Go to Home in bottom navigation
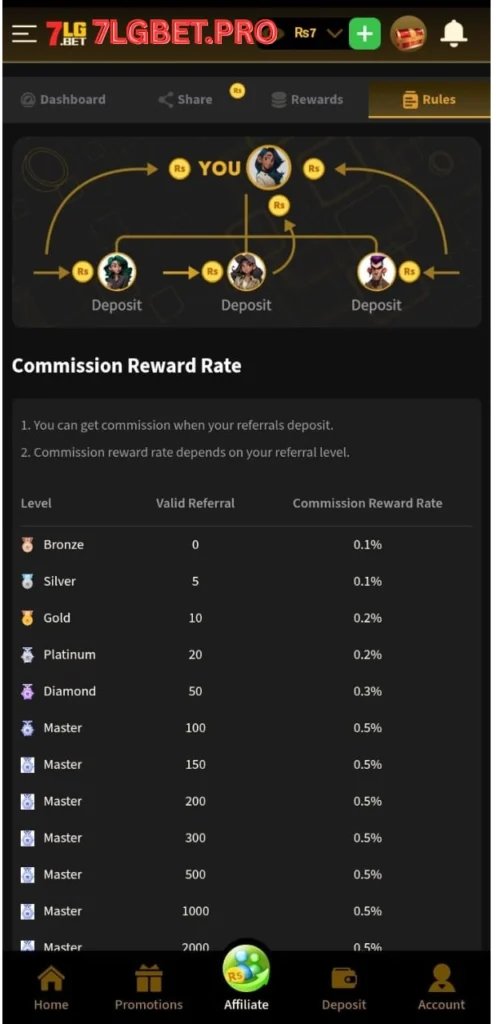The height and width of the screenshot is (1024, 493). tap(51, 988)
